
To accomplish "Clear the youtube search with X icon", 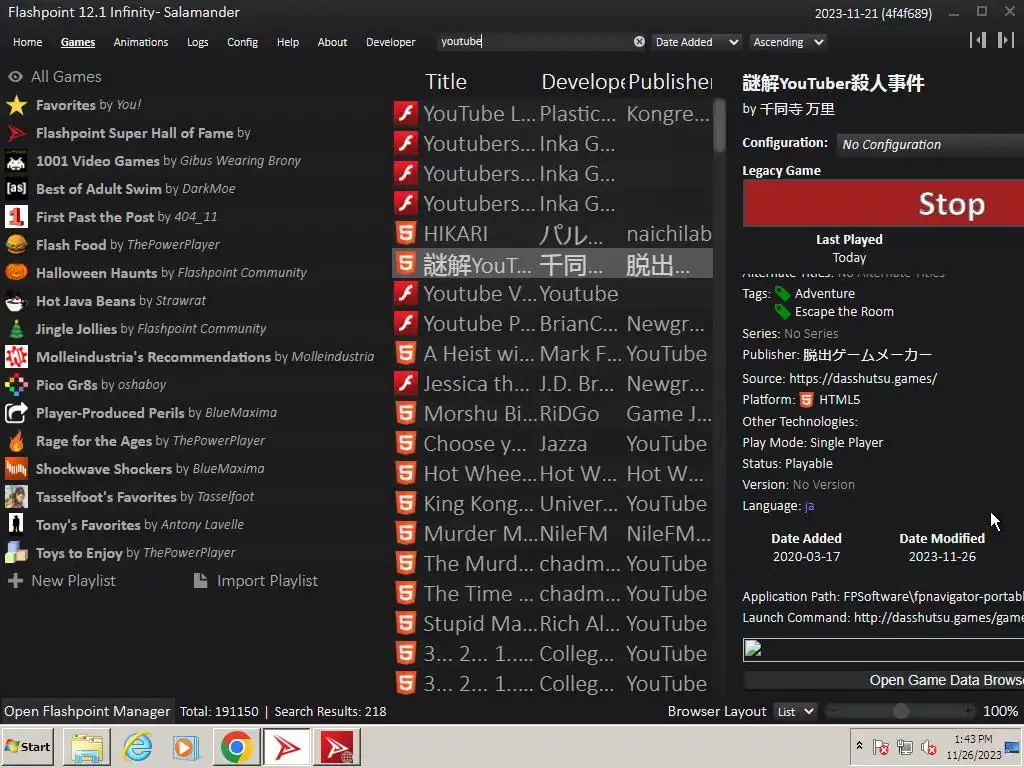I will (639, 42).
